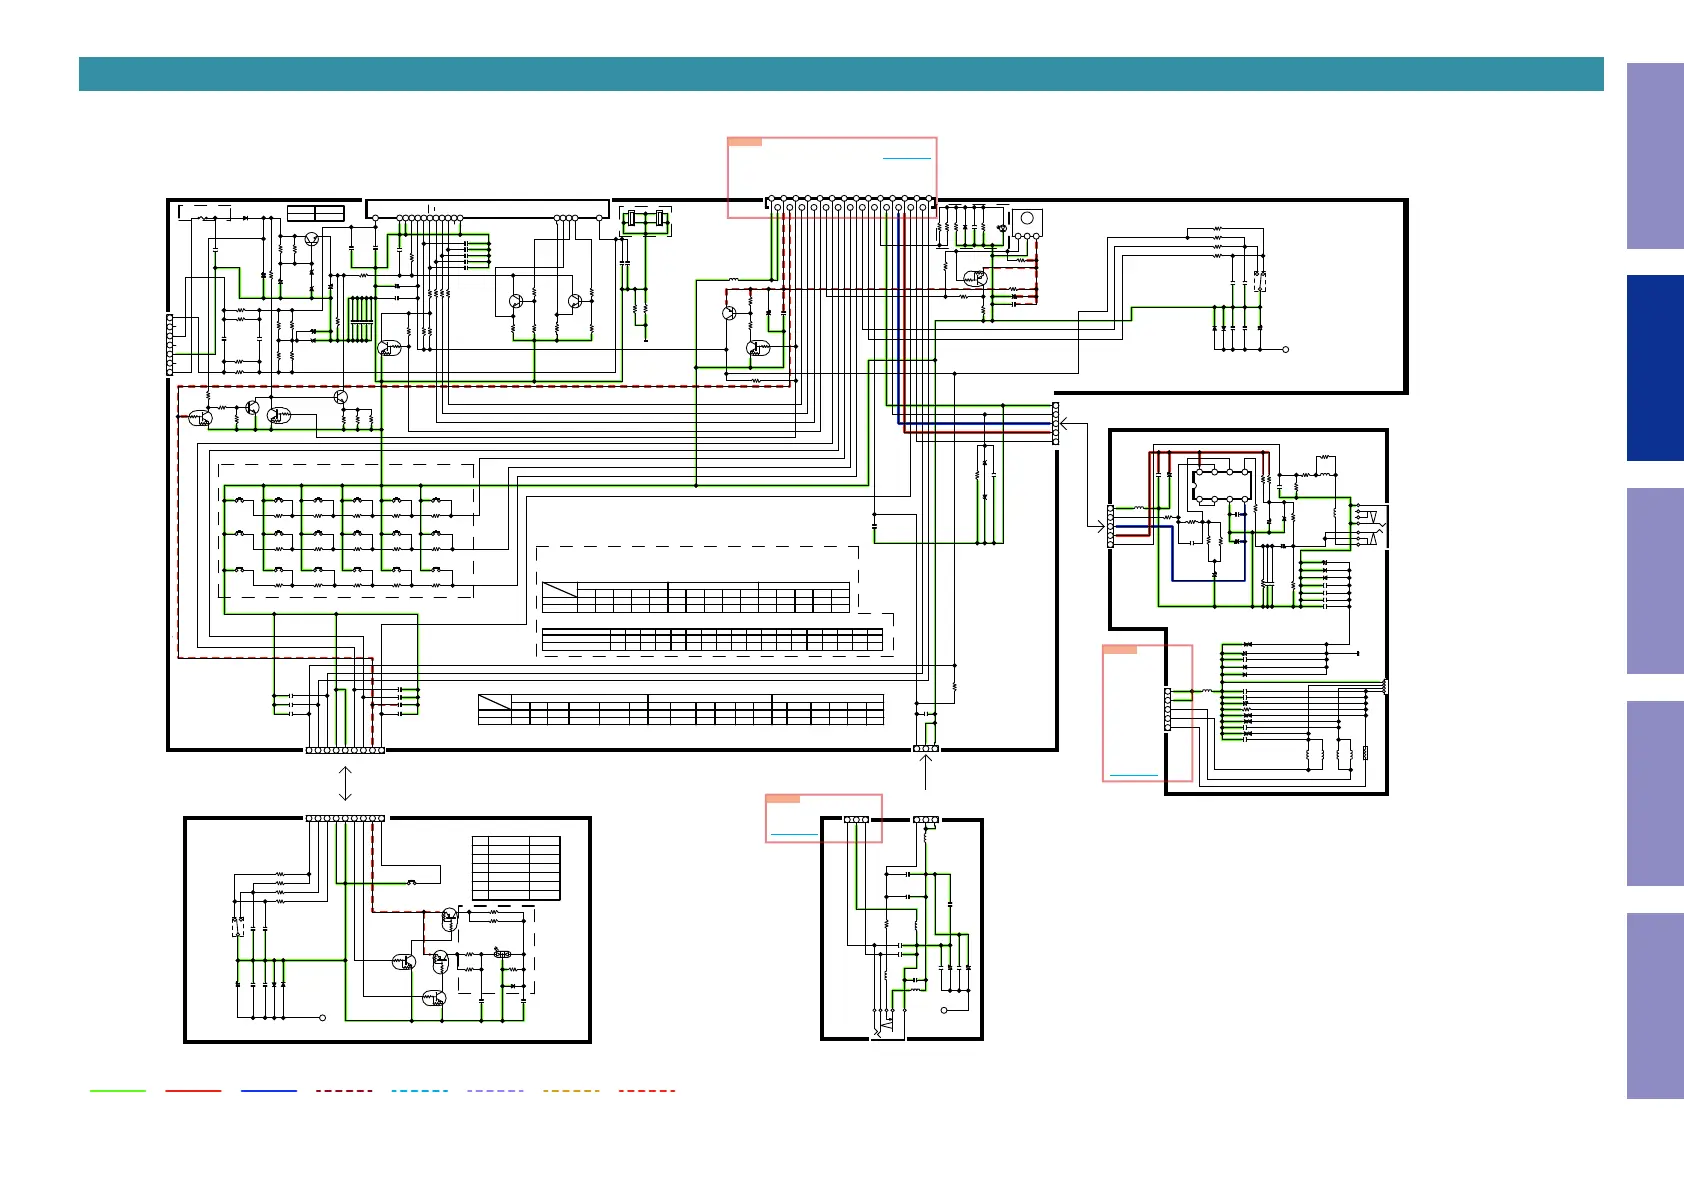The height and width of the screenshot is (1191, 1684).
Task: Follow the blue link in the right-side board callout
Action: click(x=1134, y=775)
